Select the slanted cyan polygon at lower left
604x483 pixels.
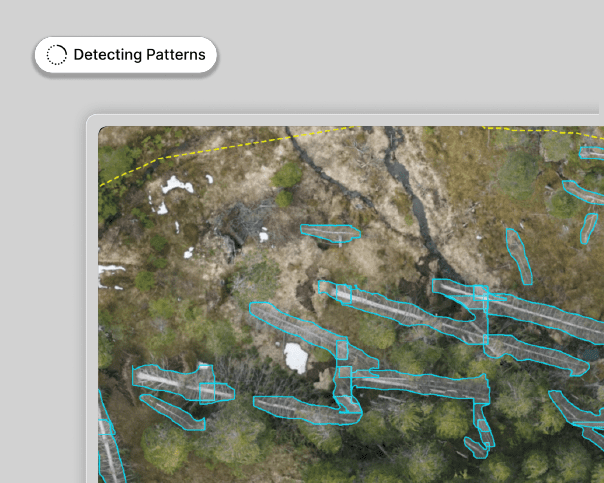(172, 412)
